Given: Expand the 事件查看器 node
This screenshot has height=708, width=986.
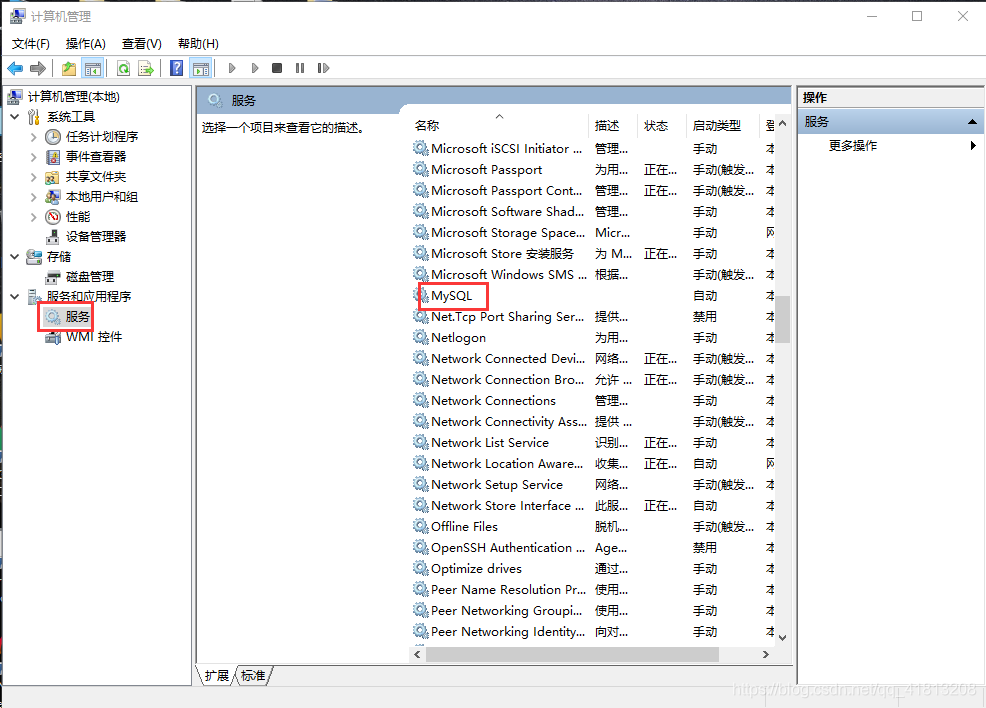Looking at the screenshot, I should (34, 157).
